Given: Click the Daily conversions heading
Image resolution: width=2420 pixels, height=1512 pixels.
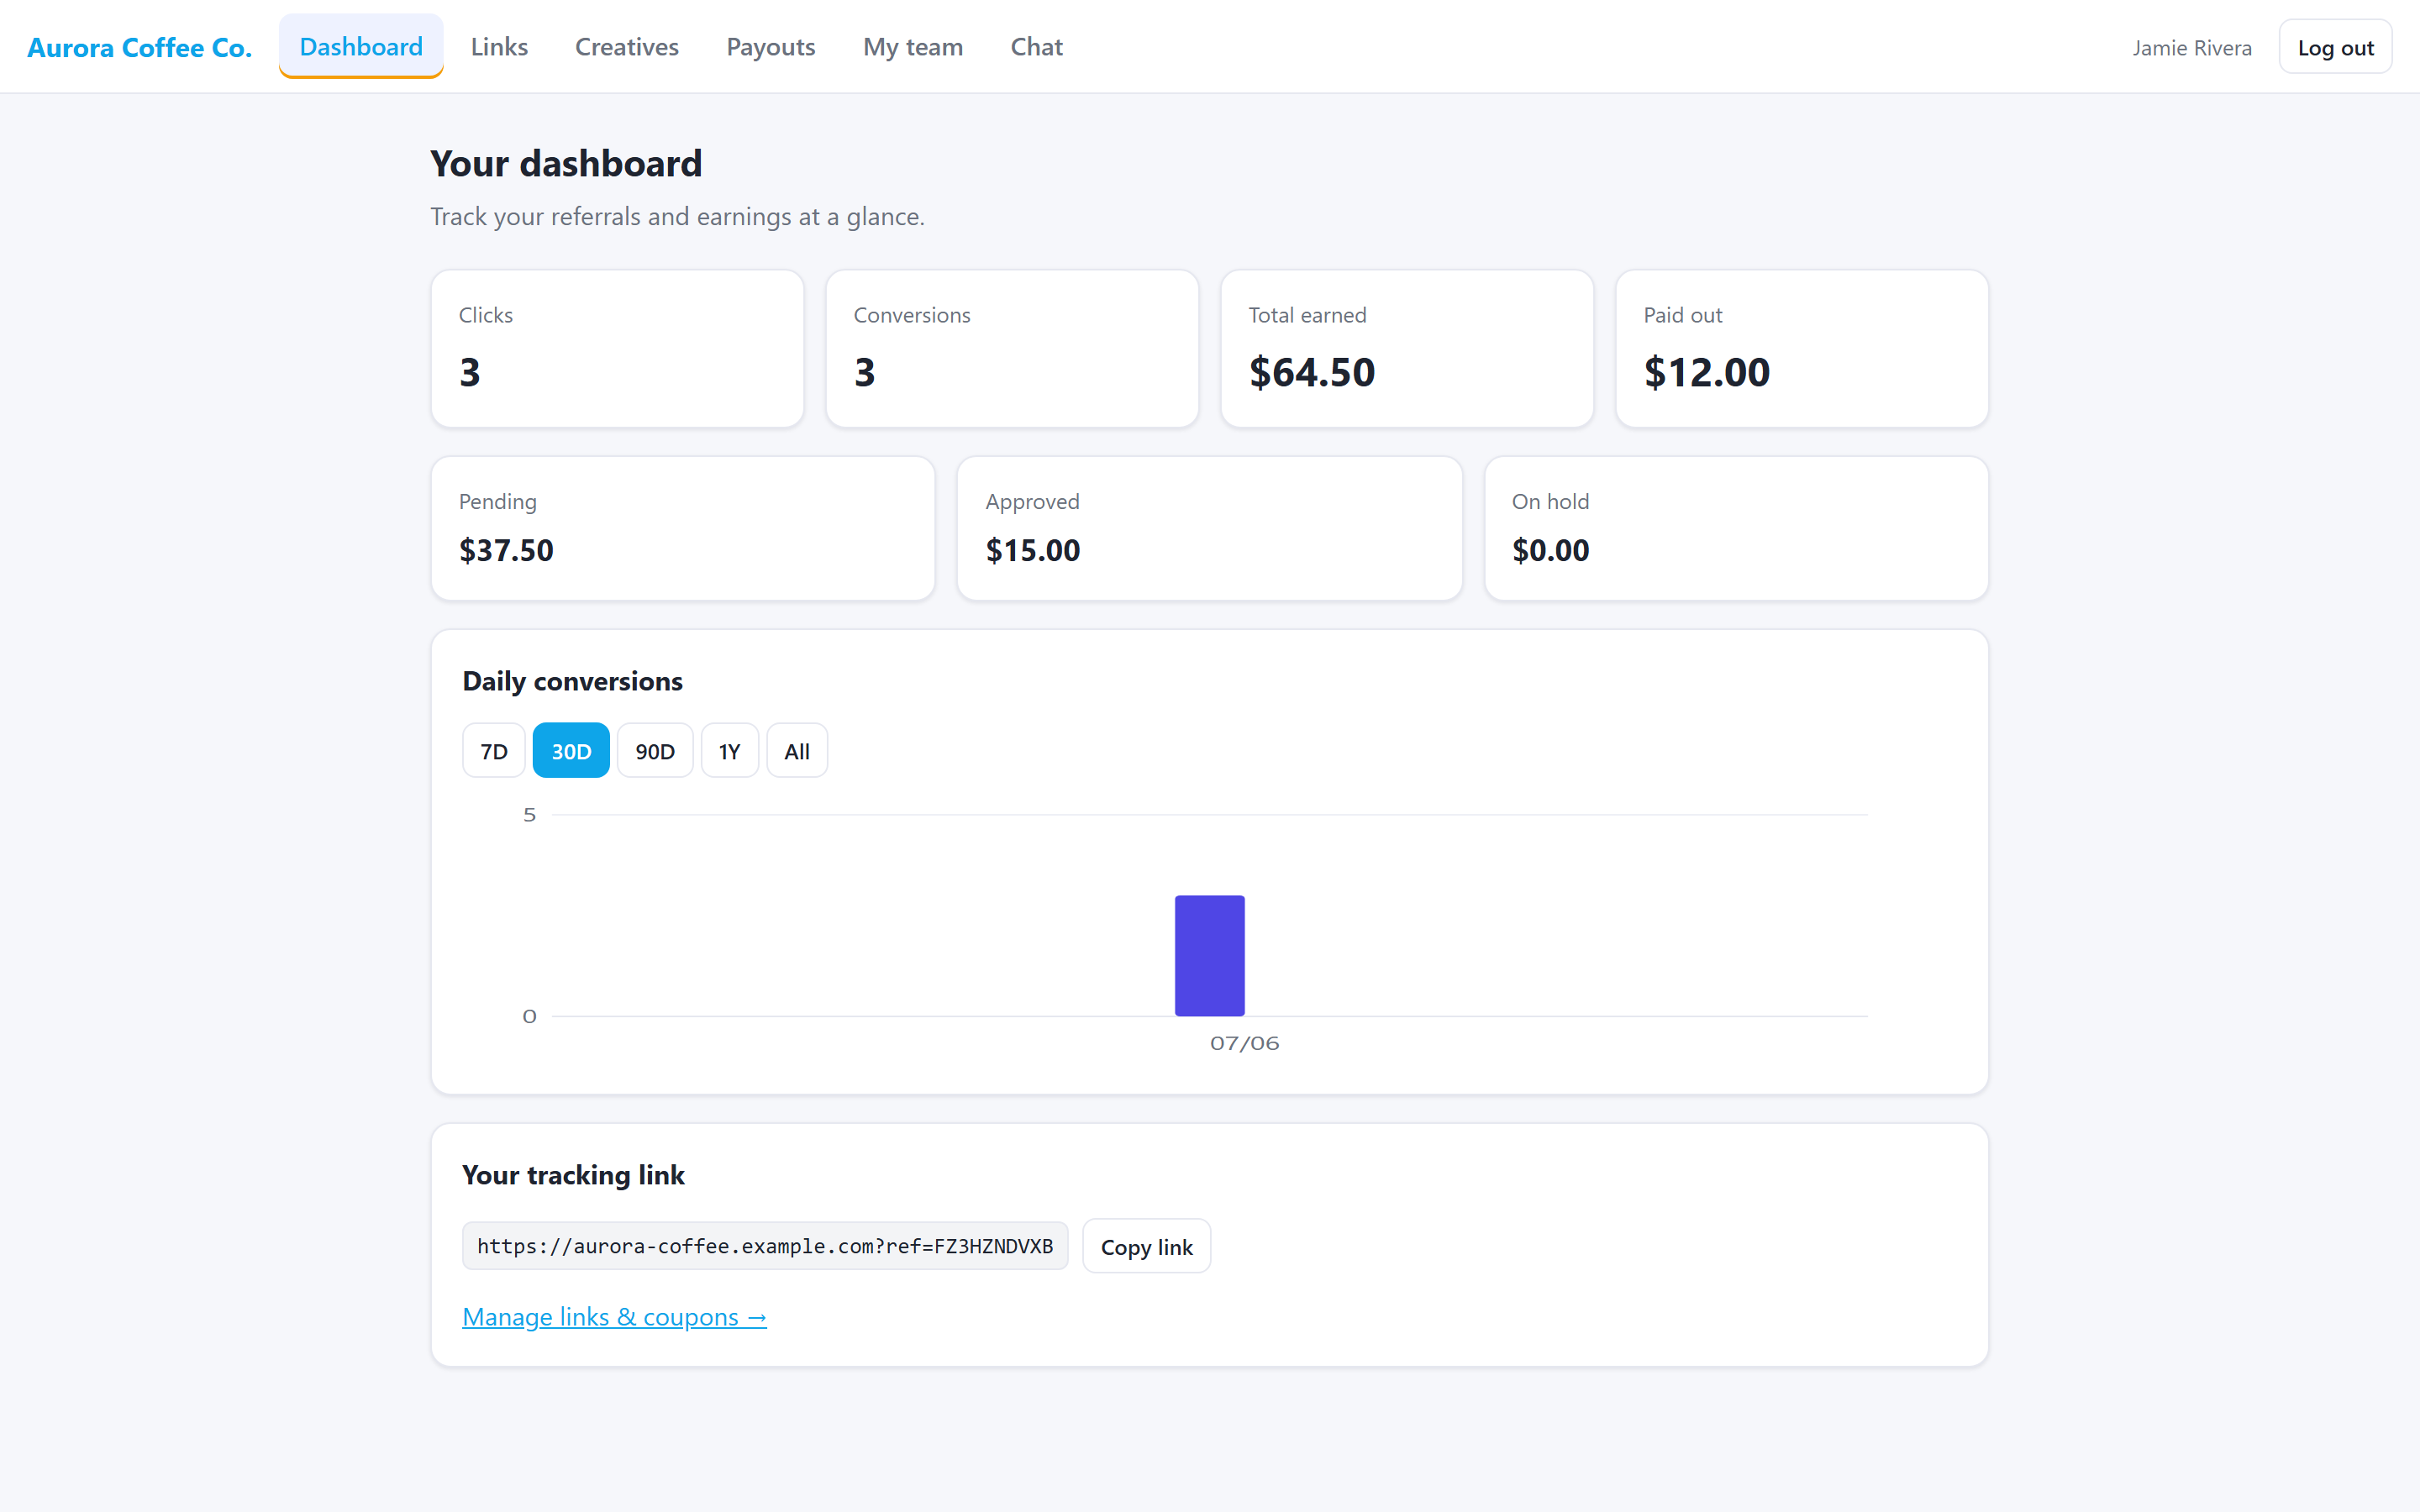Looking at the screenshot, I should pyautogui.click(x=572, y=681).
